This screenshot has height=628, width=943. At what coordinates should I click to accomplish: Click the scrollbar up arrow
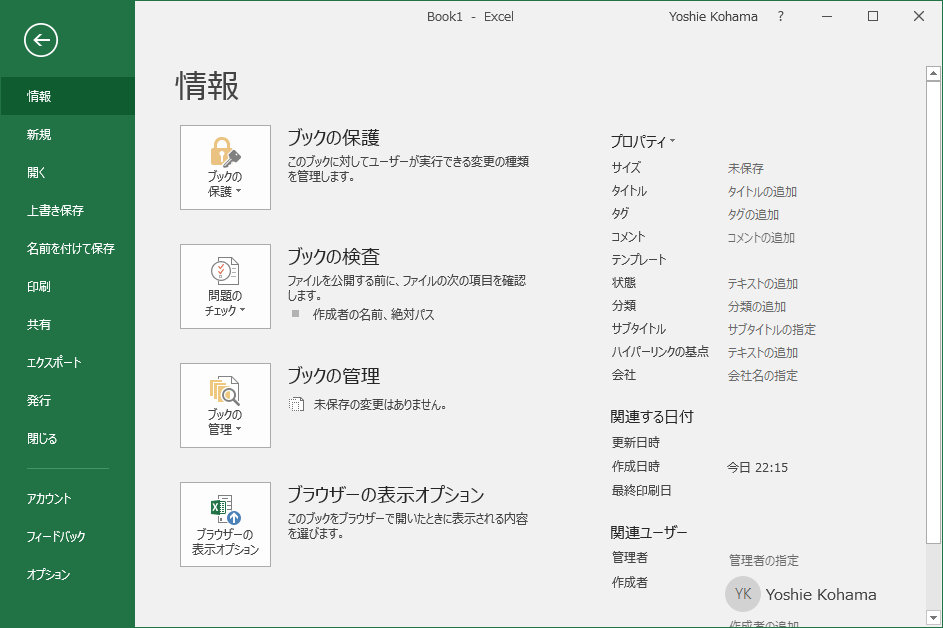(933, 73)
